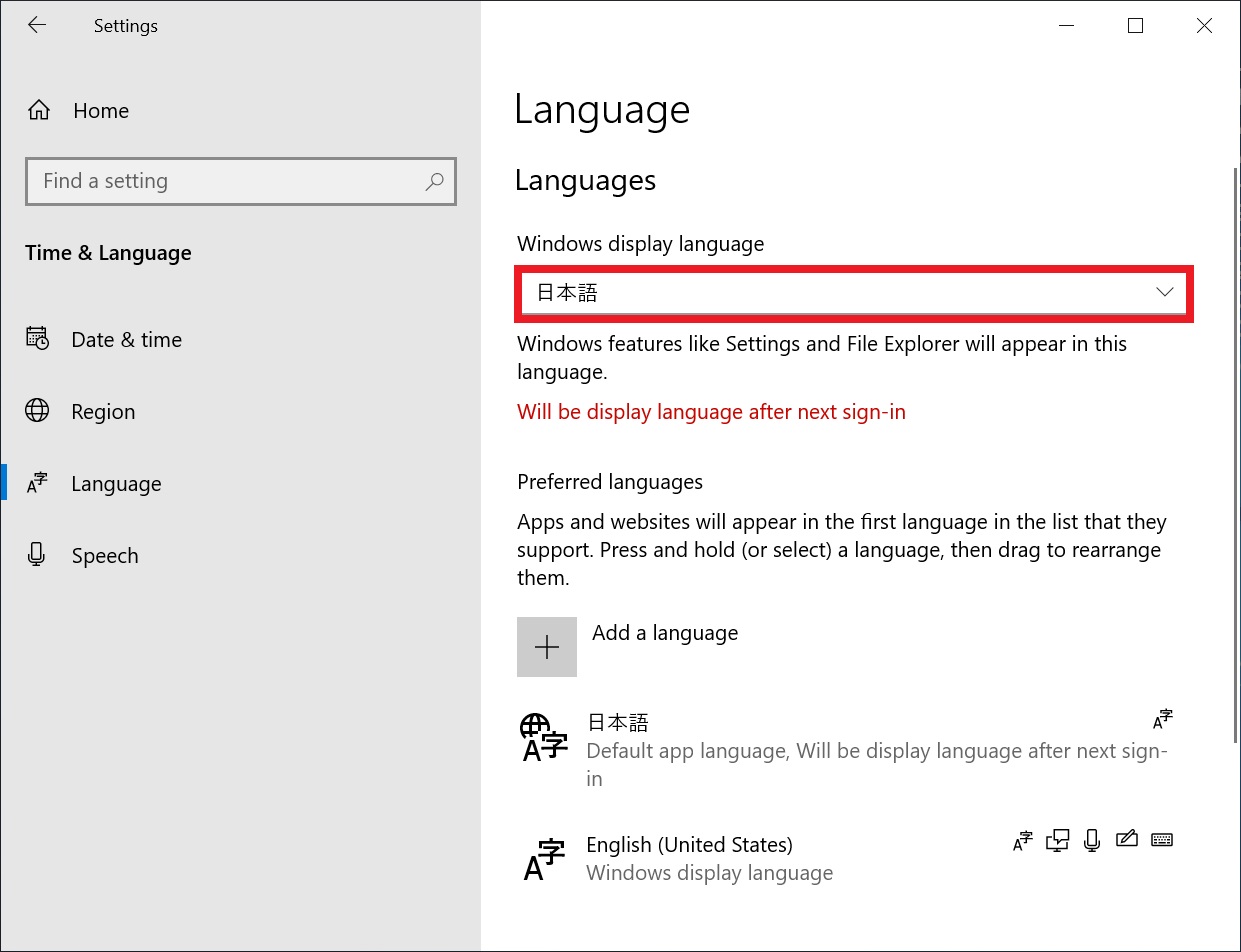1241x952 pixels.
Task: Maximize the Settings window
Action: coord(1135,26)
